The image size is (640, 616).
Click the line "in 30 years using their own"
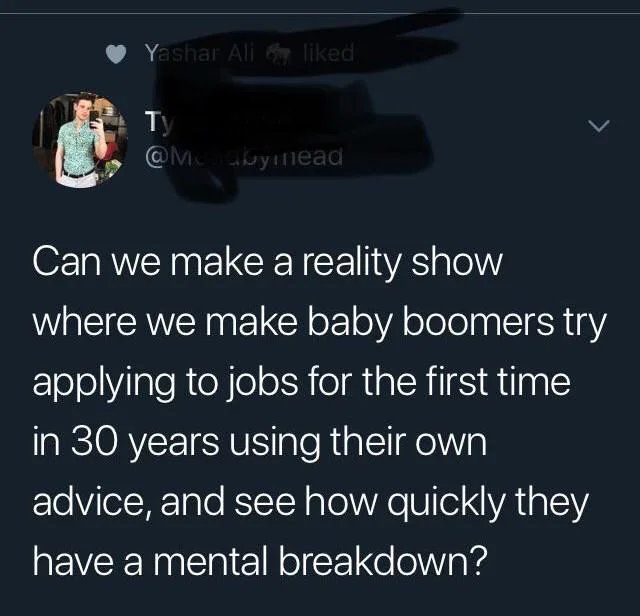point(260,443)
